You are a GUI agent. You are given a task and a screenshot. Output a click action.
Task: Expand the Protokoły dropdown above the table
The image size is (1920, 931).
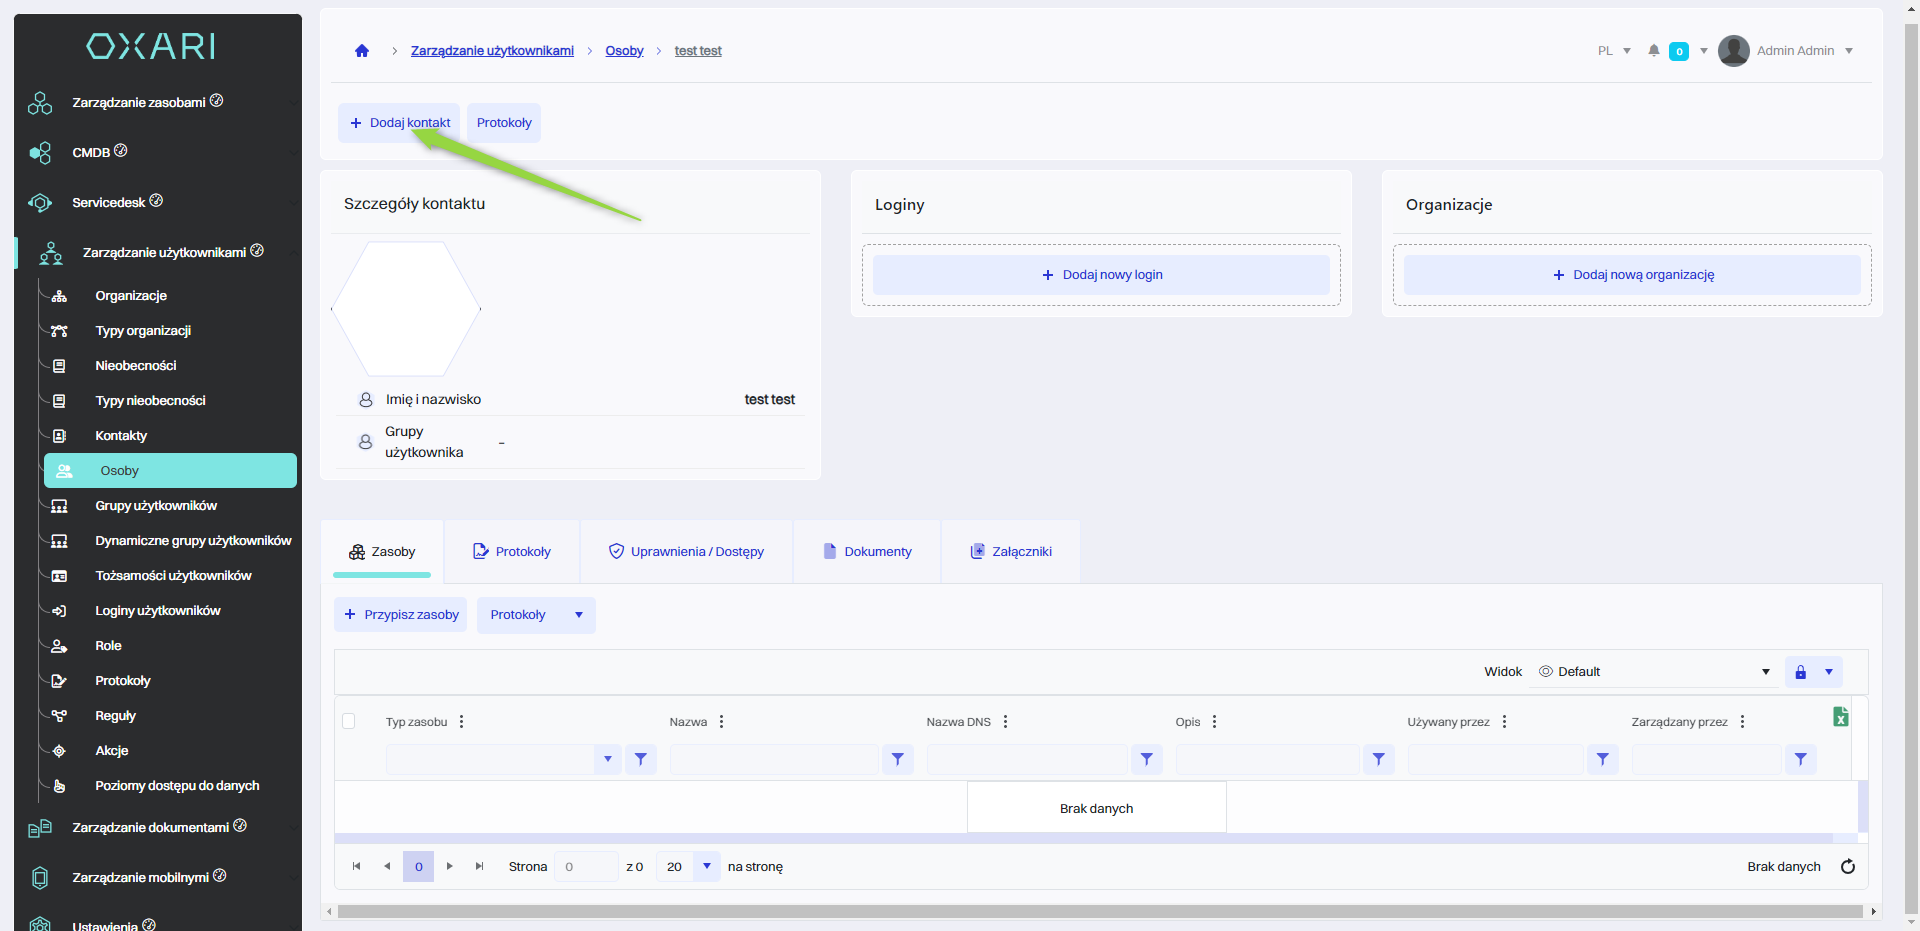tap(579, 615)
